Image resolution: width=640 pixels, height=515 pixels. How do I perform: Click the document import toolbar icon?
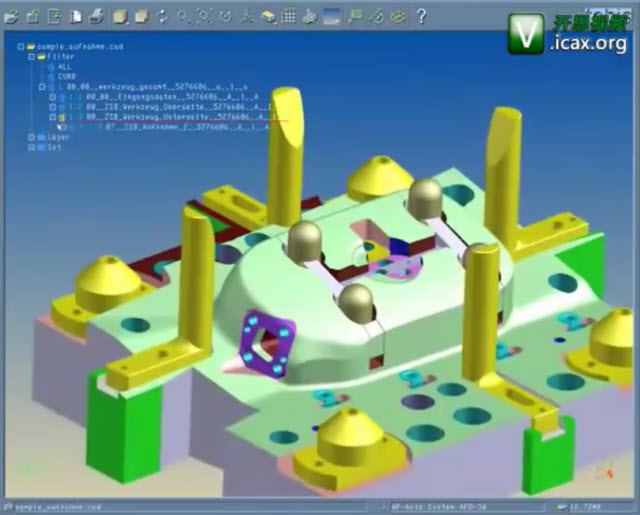(54, 17)
